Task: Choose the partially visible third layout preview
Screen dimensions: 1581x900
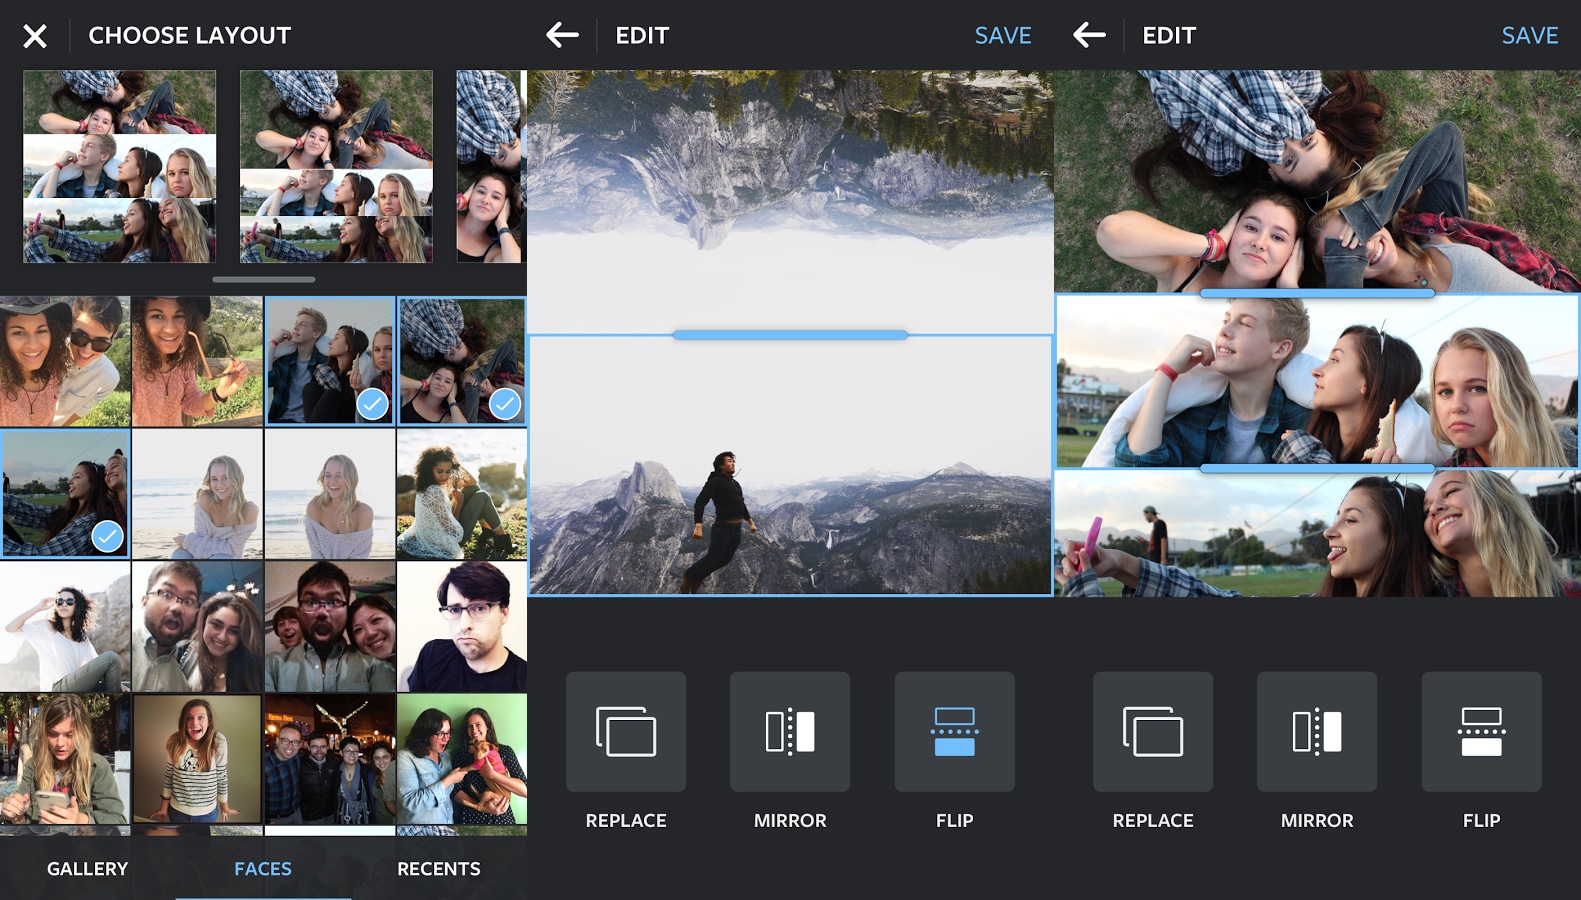Action: pos(491,166)
